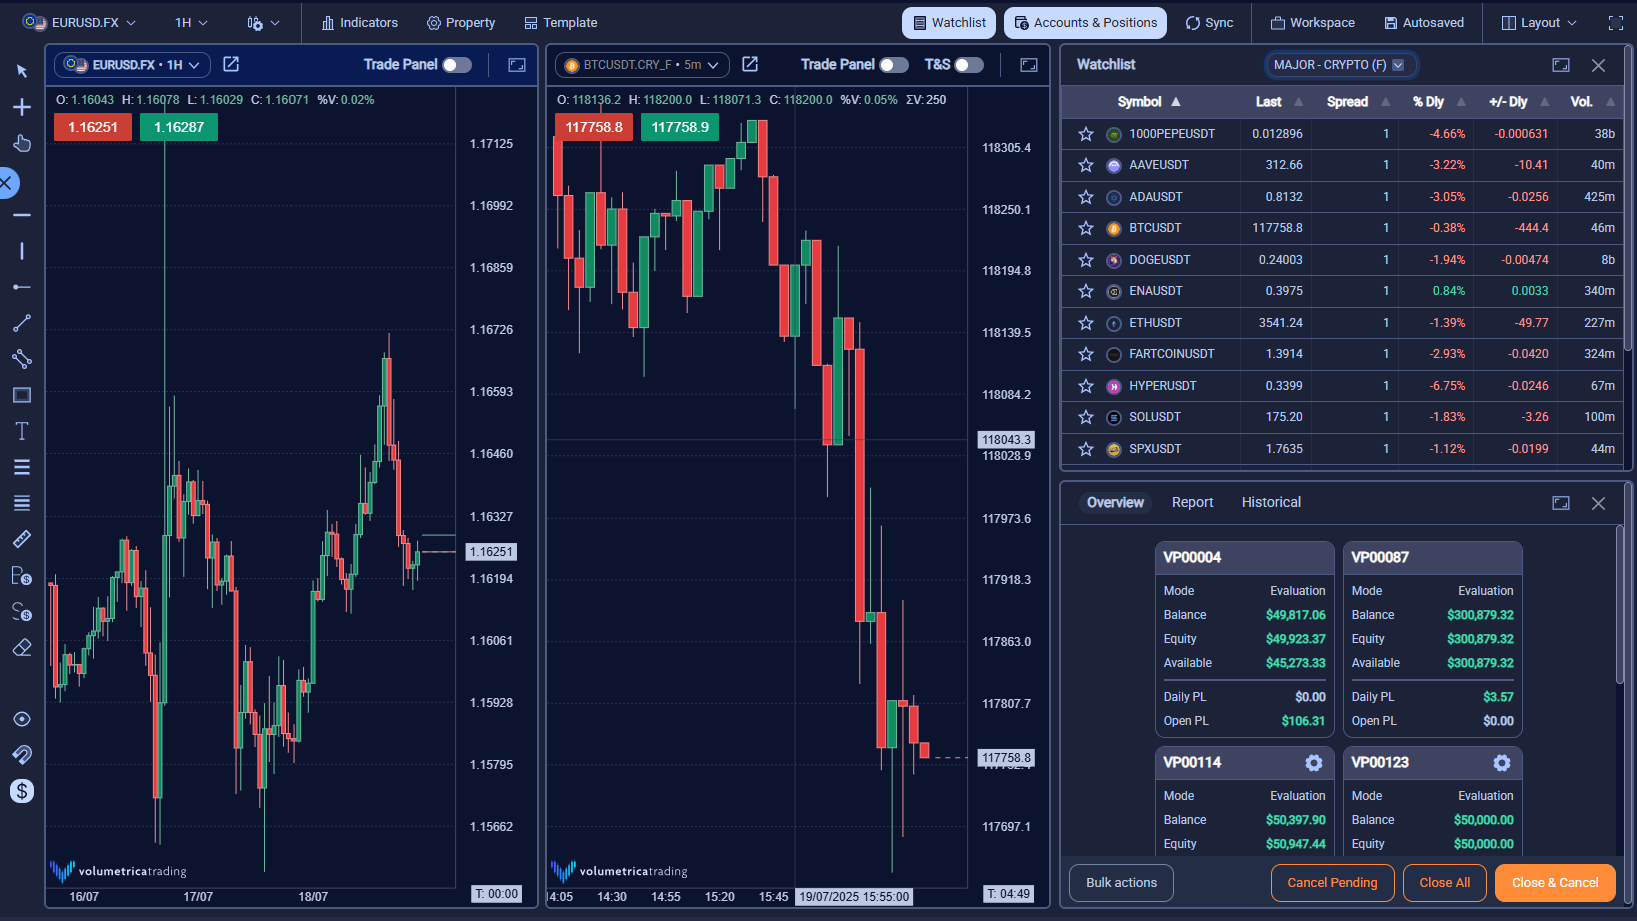Click the dollar sign trading icon
Image resolution: width=1637 pixels, height=921 pixels.
pyautogui.click(x=22, y=791)
